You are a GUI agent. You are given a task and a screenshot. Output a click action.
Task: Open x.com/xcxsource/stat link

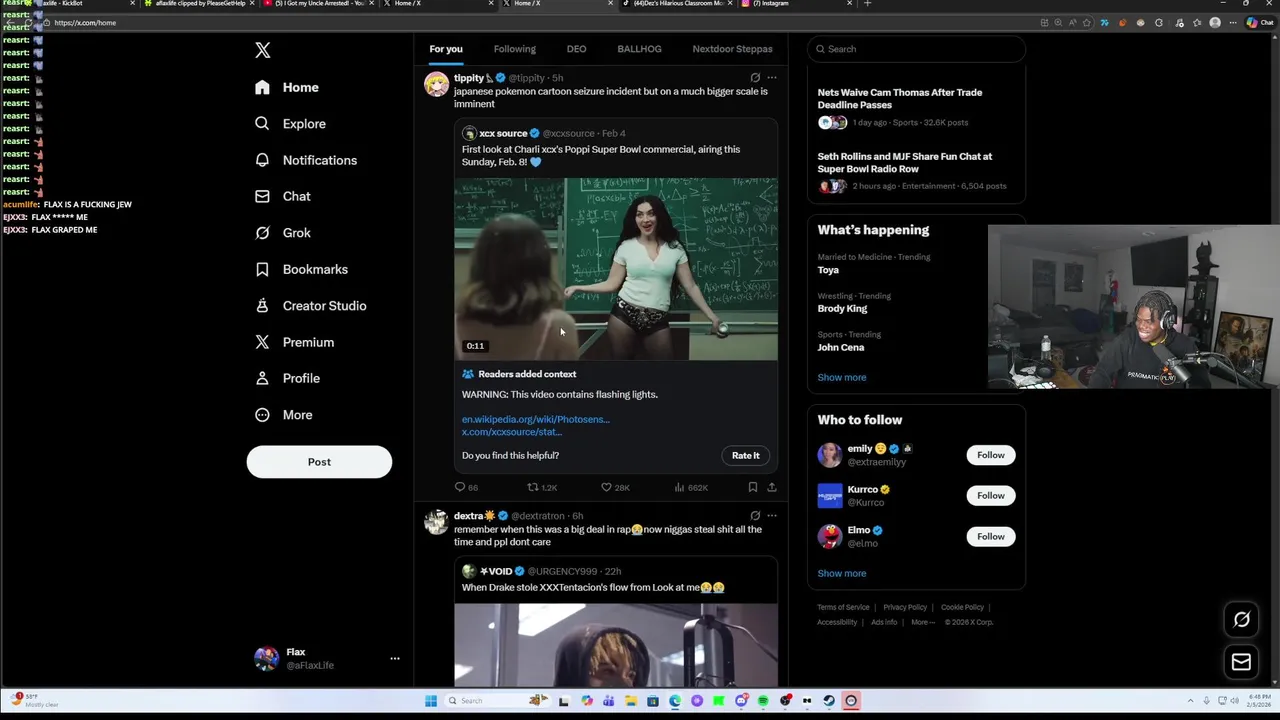pyautogui.click(x=512, y=432)
